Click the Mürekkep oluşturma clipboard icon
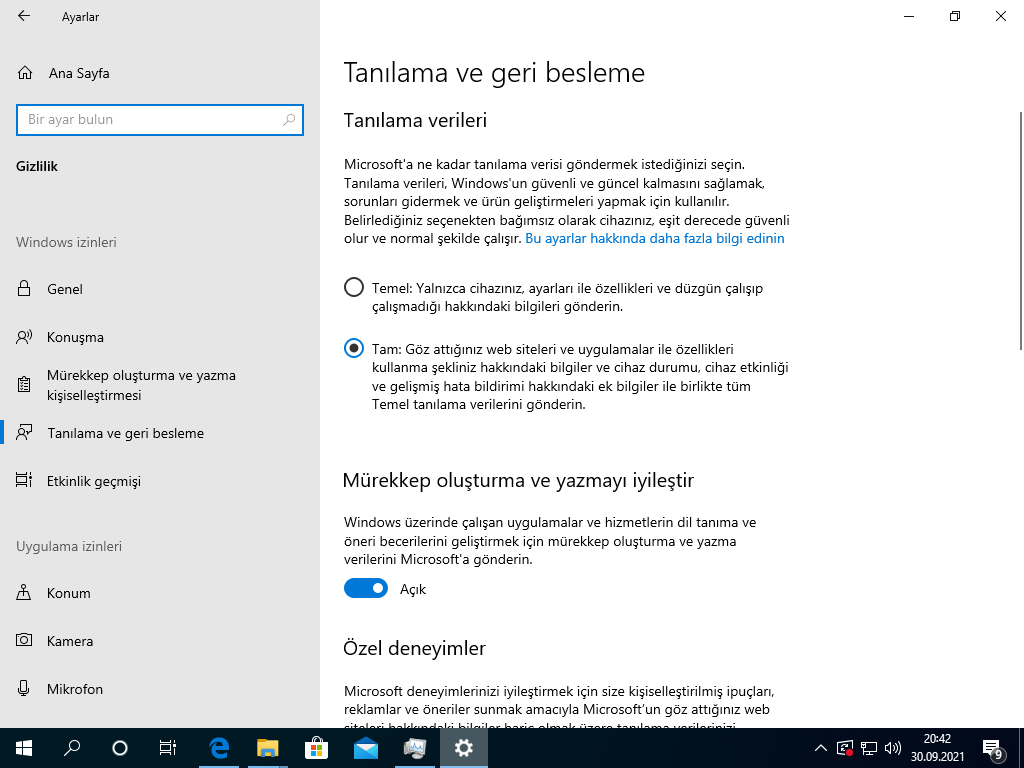This screenshot has width=1024, height=768. [24, 385]
